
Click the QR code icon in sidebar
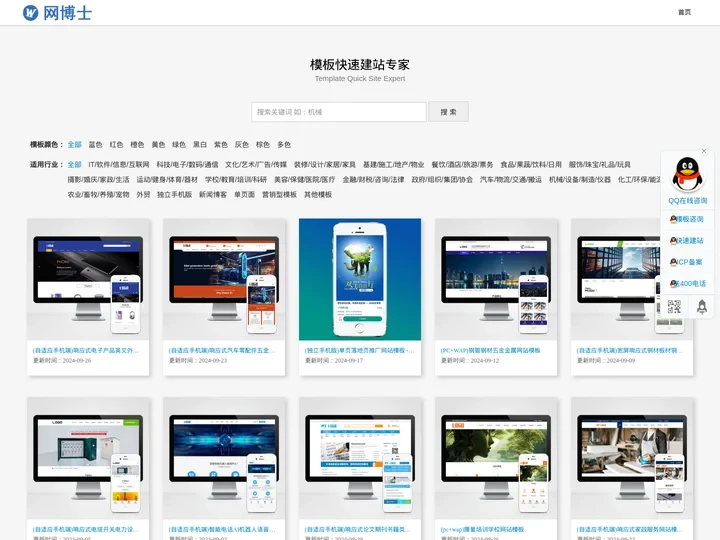(x=674, y=307)
